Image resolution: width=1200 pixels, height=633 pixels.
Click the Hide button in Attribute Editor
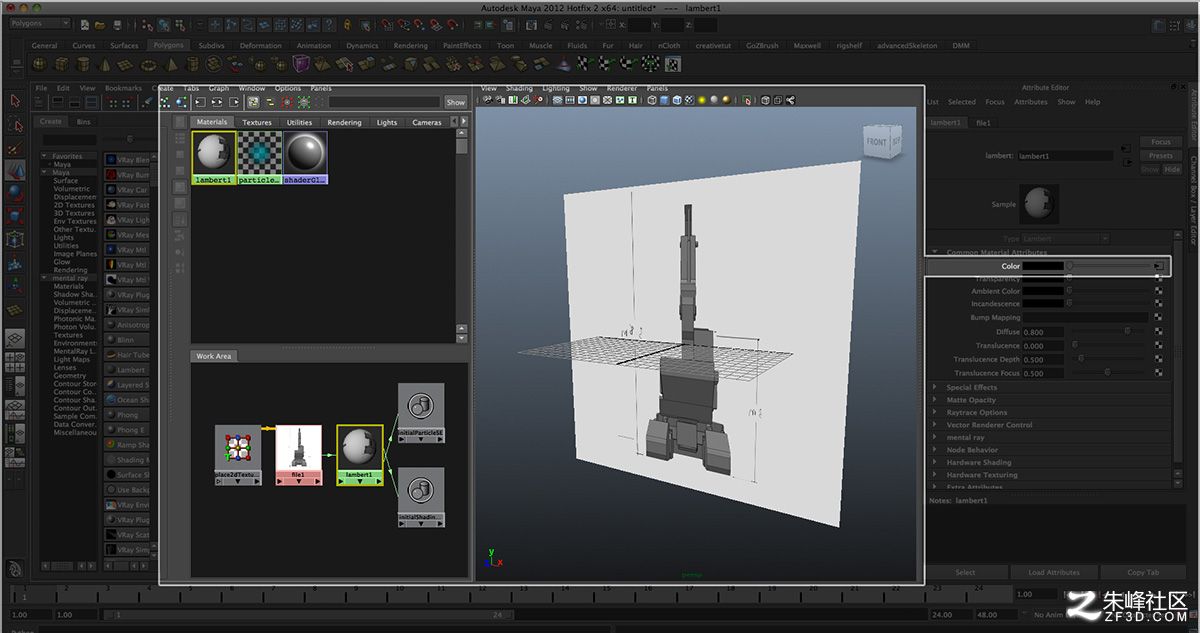click(x=1172, y=169)
